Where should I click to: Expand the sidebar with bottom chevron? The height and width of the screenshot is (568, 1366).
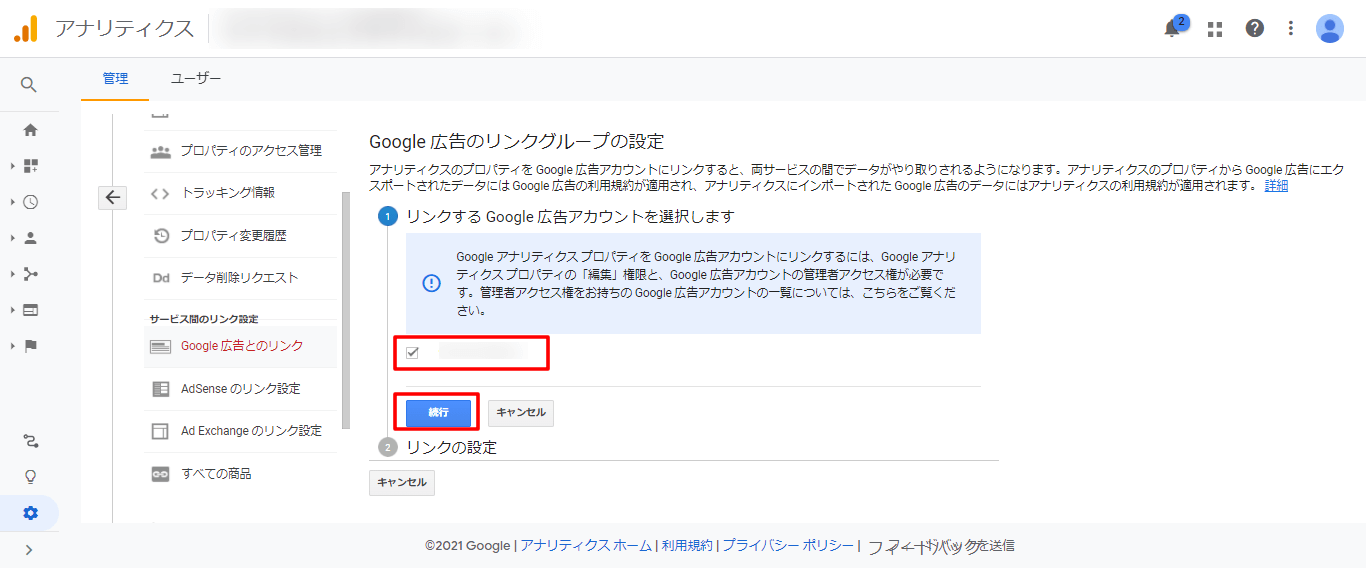tap(29, 549)
